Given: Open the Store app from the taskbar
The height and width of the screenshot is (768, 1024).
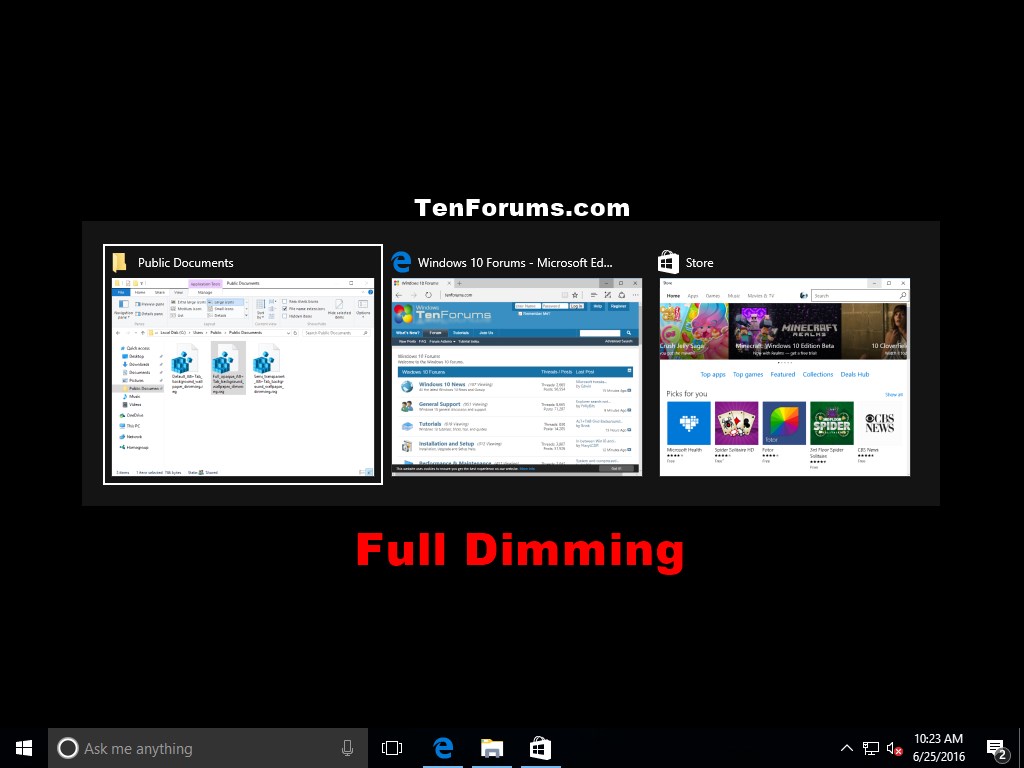Looking at the screenshot, I should click(541, 748).
